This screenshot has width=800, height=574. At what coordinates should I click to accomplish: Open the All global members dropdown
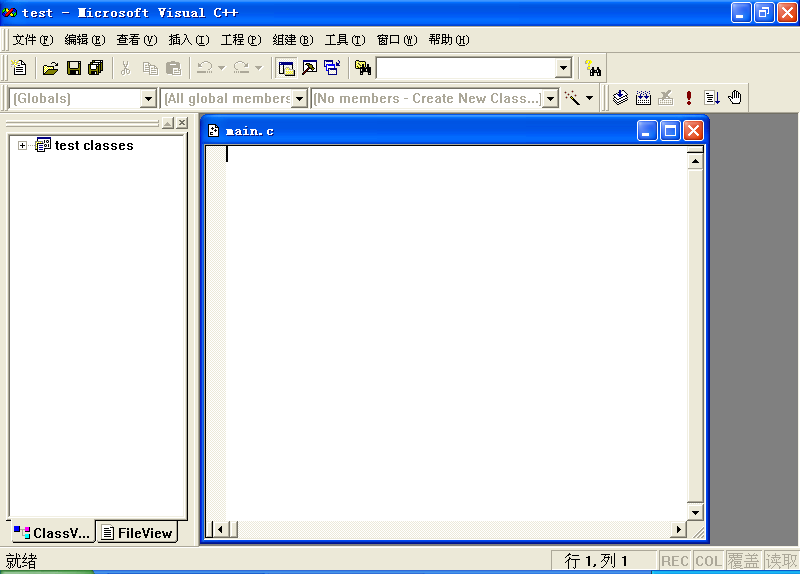click(x=299, y=98)
